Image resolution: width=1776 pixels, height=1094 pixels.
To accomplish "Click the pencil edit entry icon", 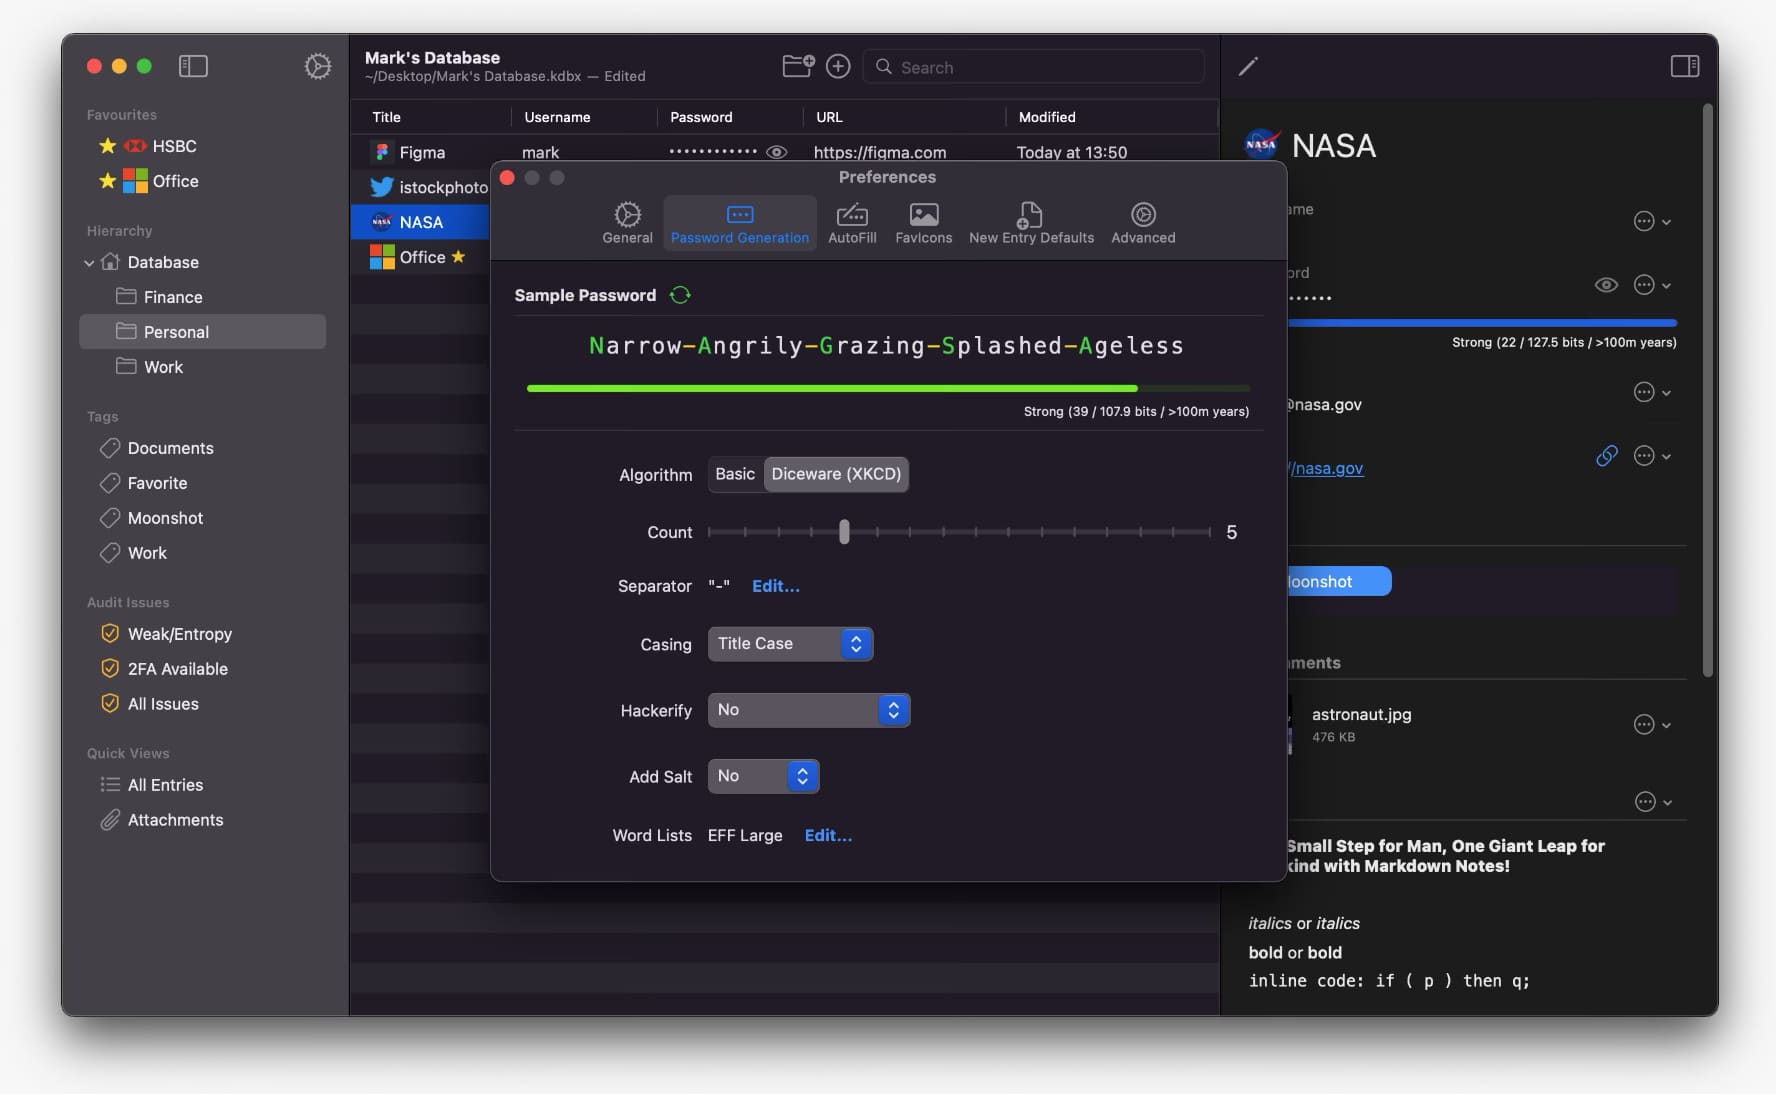I will point(1248,67).
